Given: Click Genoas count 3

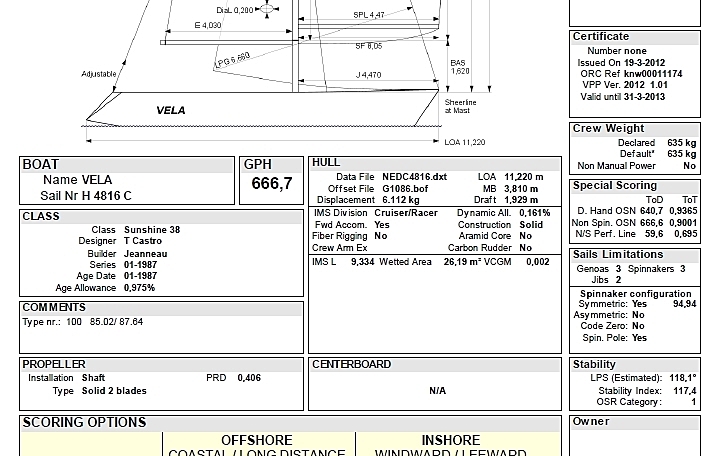Looking at the screenshot, I should click(618, 269).
